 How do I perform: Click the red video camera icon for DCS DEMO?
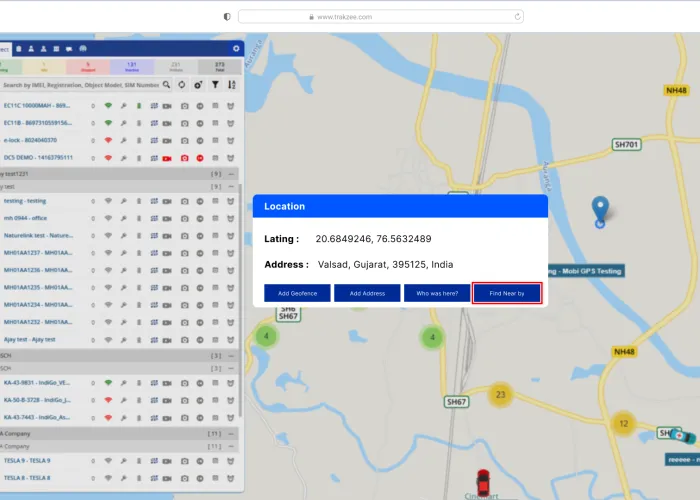coord(168,157)
